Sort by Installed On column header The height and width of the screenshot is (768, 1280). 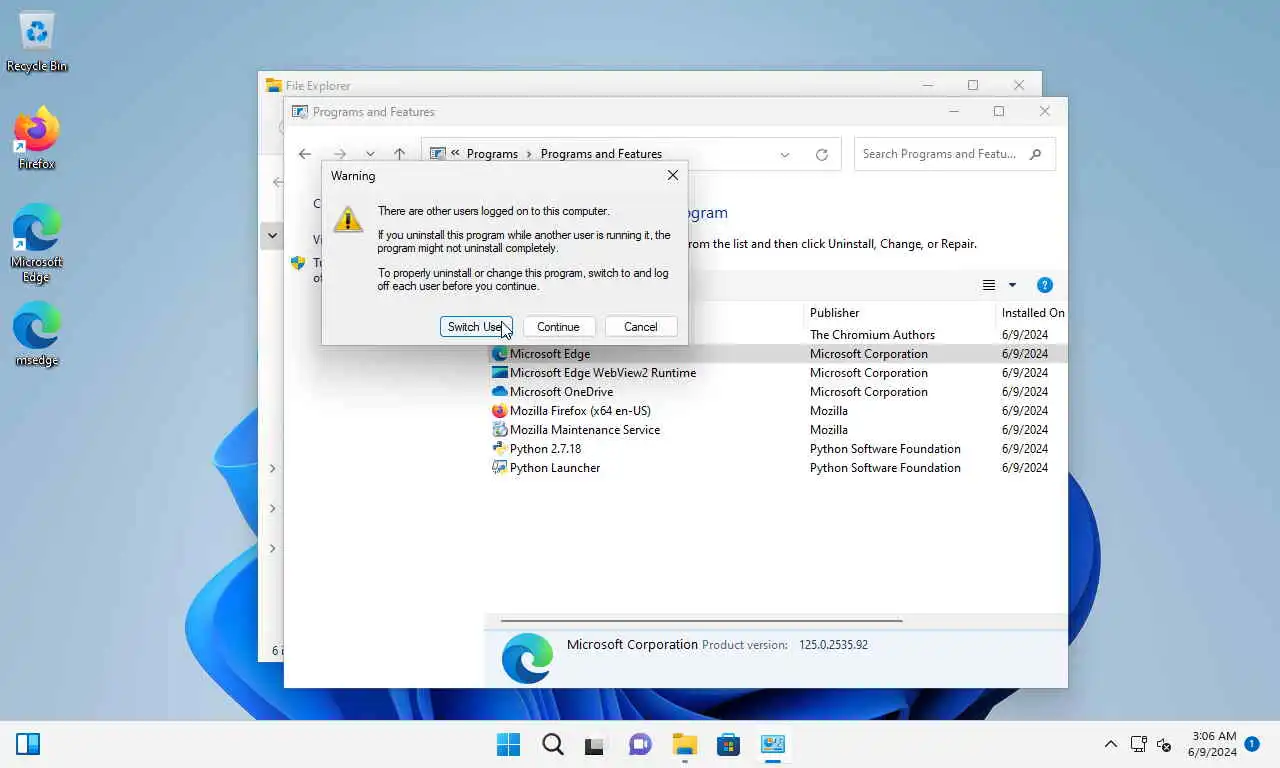1032,313
